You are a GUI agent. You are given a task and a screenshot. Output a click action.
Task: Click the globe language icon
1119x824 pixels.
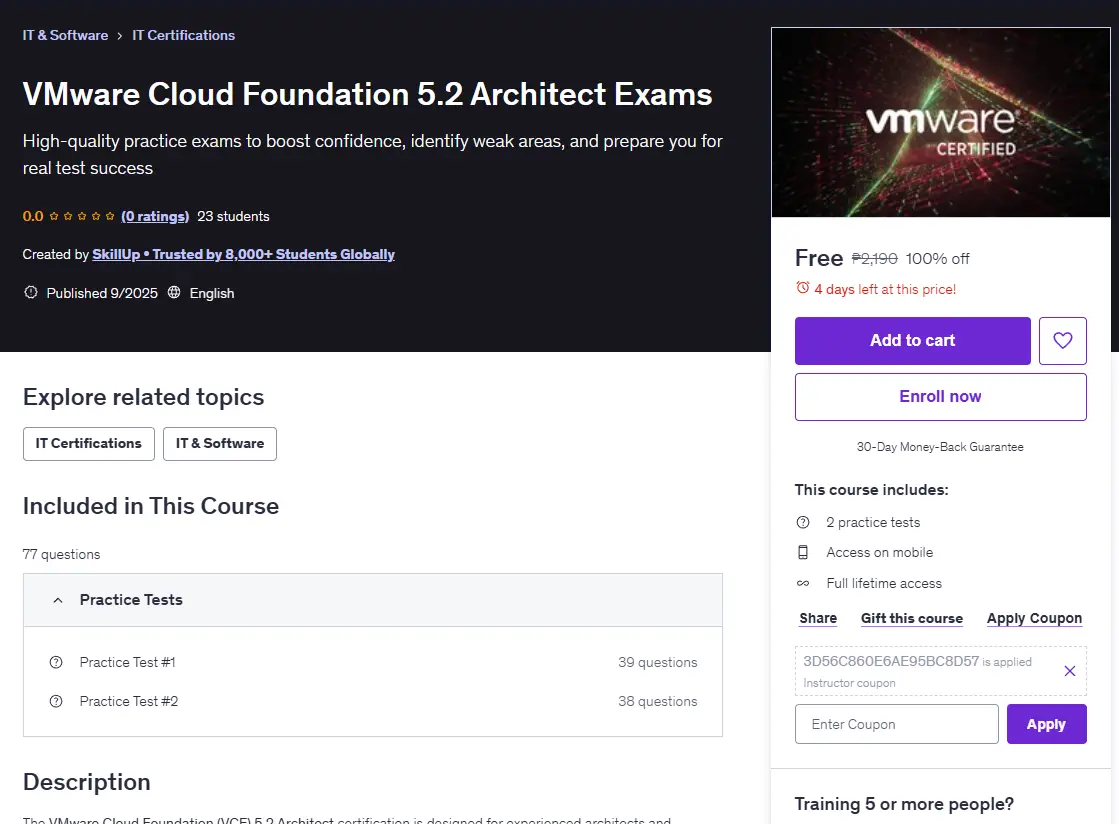pyautogui.click(x=174, y=293)
